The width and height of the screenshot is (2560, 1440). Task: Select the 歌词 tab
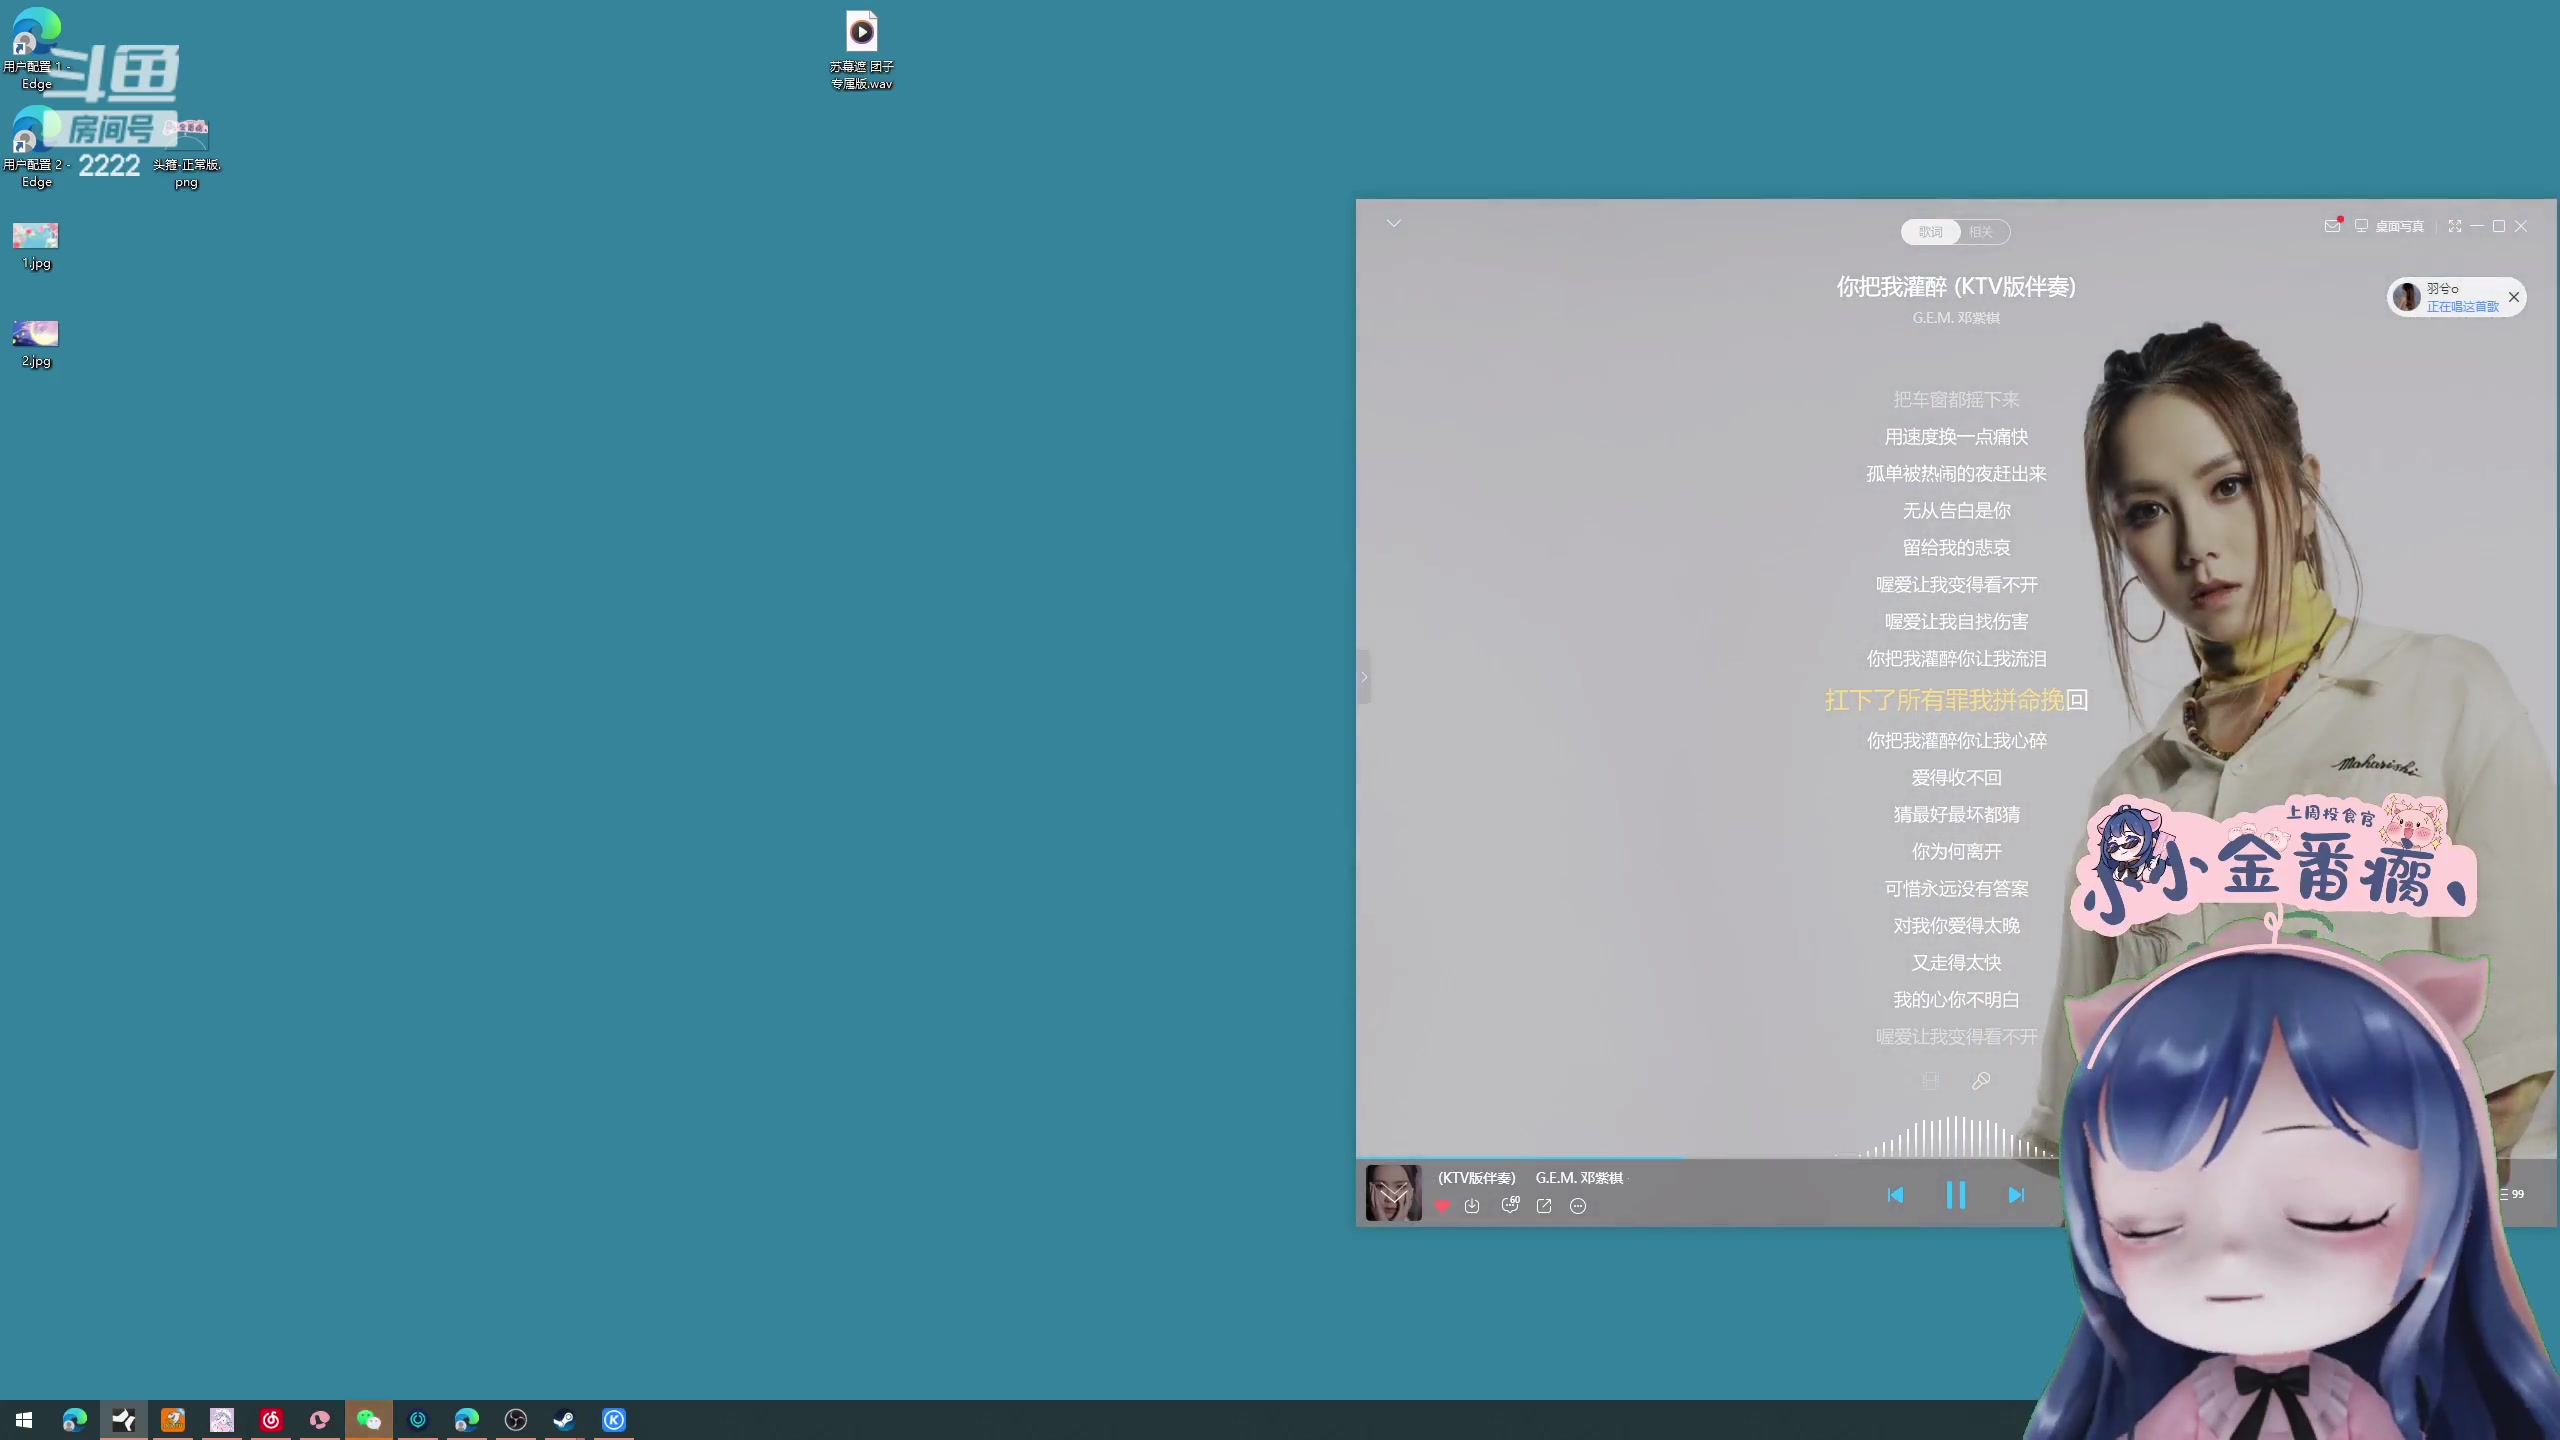pos(1930,232)
